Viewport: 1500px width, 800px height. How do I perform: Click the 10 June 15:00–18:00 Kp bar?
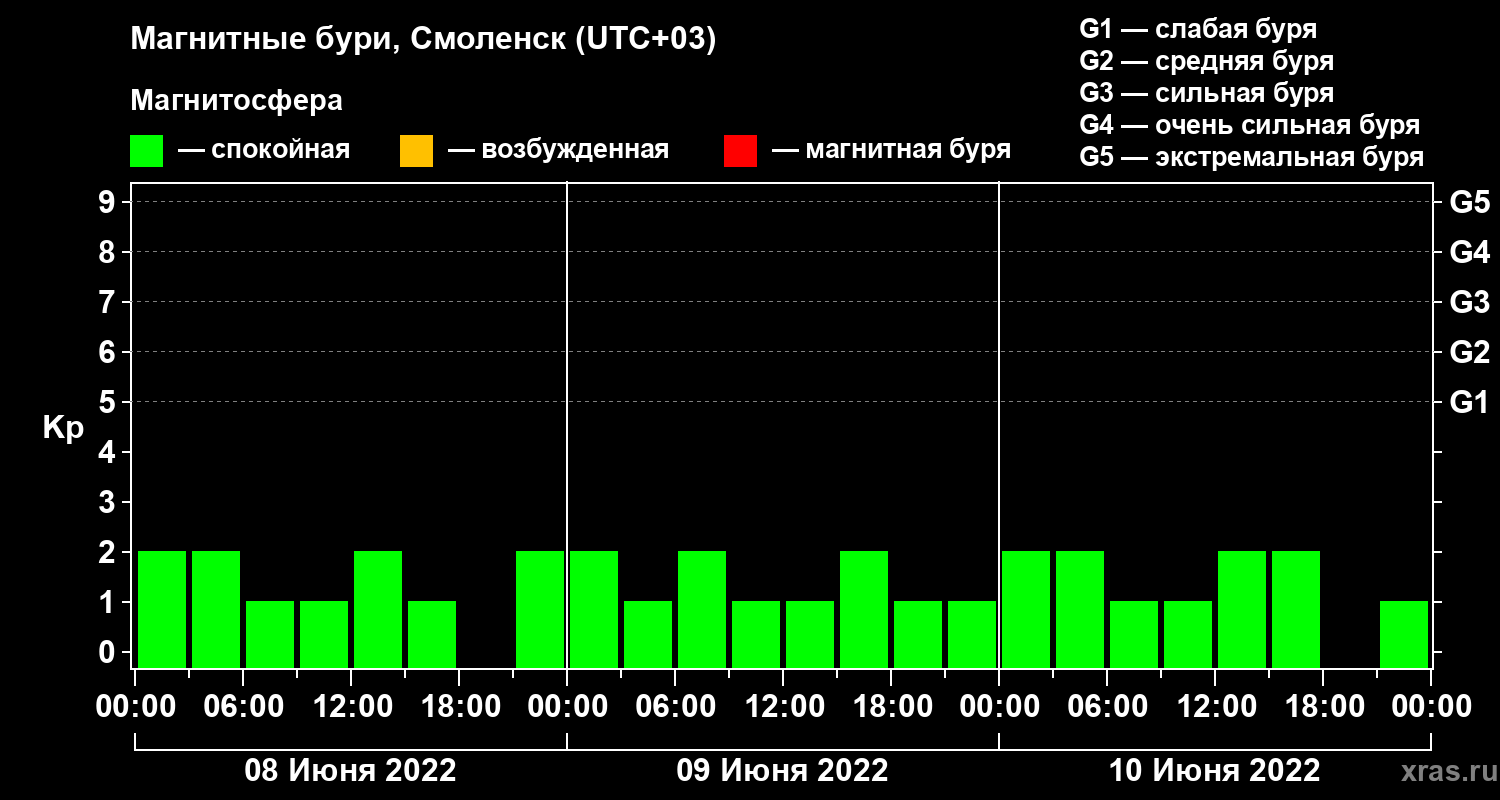(x=1296, y=609)
